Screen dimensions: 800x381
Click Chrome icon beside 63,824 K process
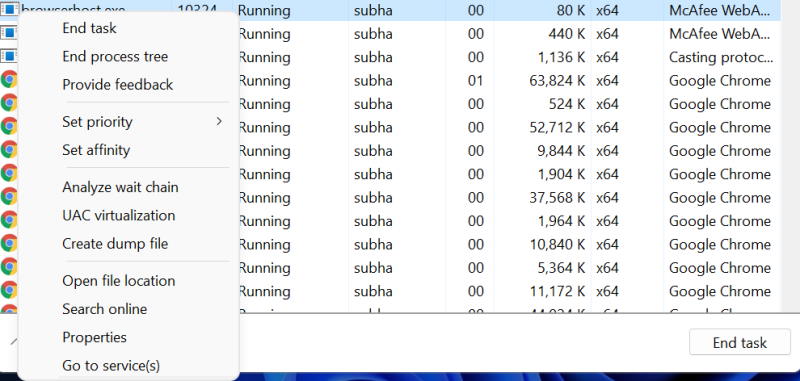[x=9, y=80]
